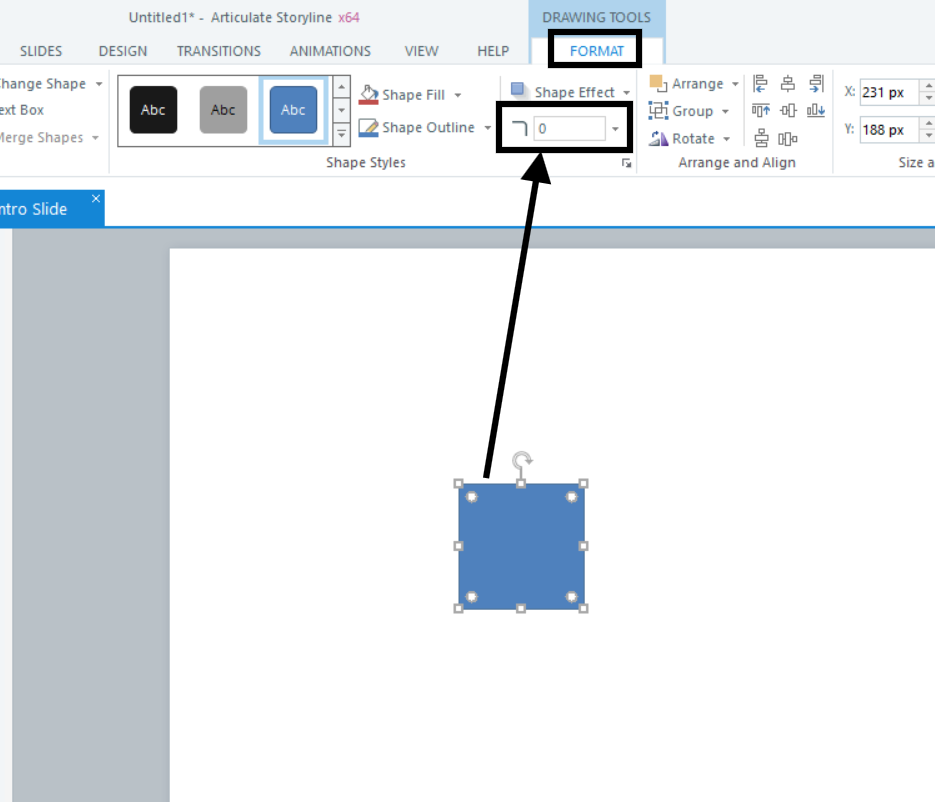935x802 pixels.
Task: Open the Shape Styles dialog launcher
Action: 626,163
